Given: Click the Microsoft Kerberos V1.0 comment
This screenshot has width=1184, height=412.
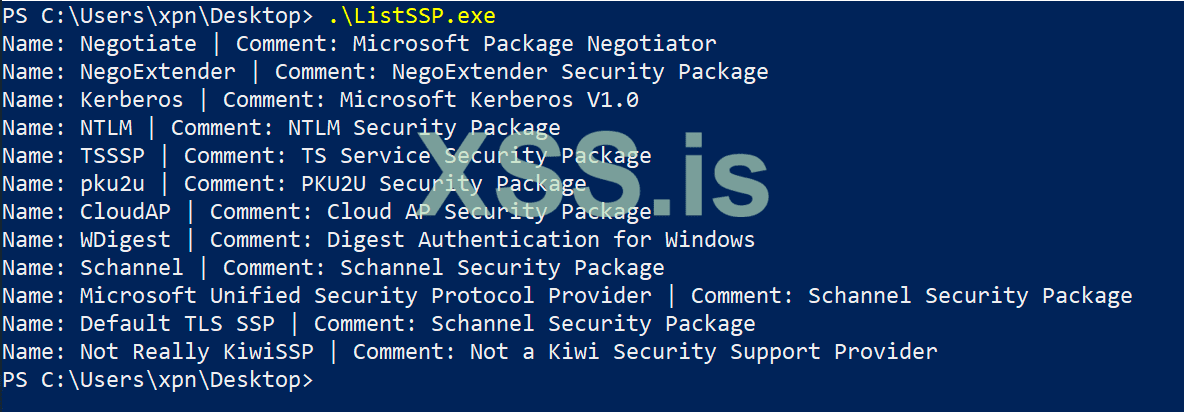Looking at the screenshot, I should 489,100.
